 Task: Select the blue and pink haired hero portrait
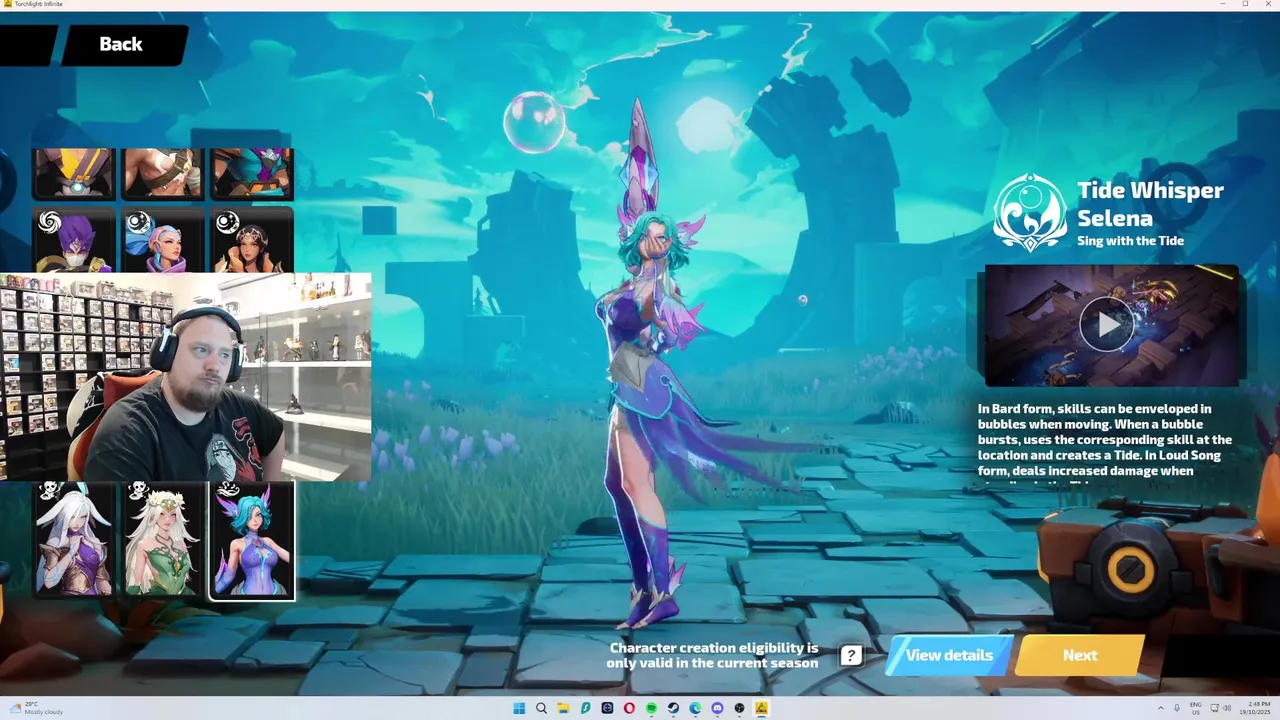[163, 240]
